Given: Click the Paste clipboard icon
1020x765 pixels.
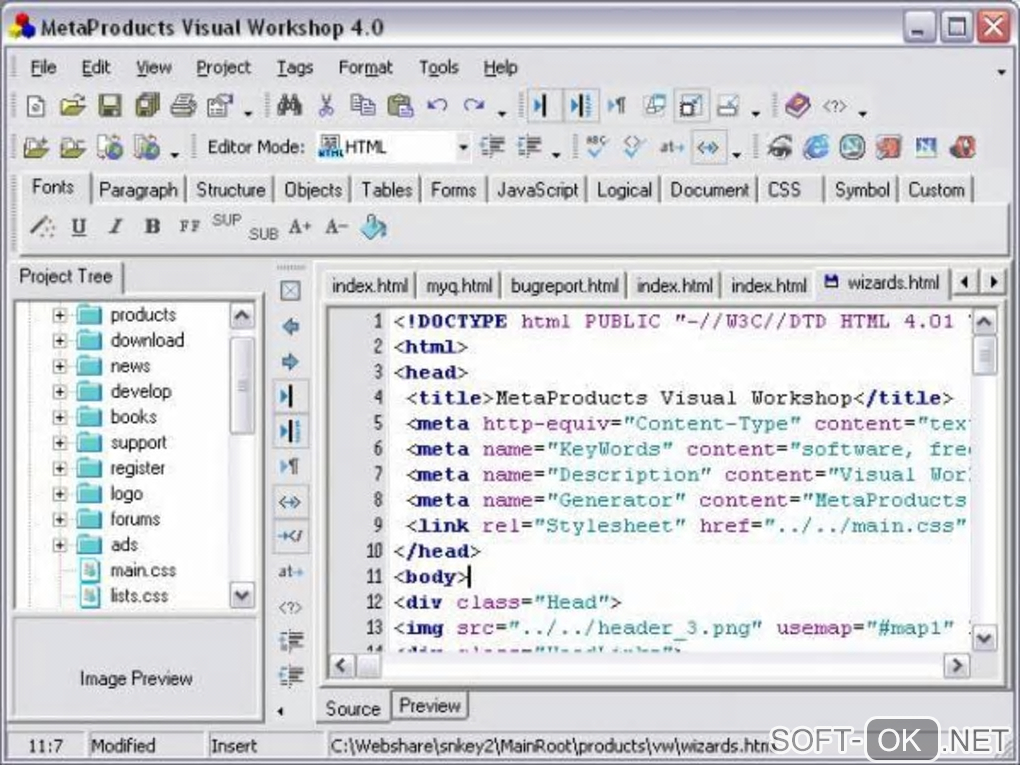Looking at the screenshot, I should pos(400,105).
